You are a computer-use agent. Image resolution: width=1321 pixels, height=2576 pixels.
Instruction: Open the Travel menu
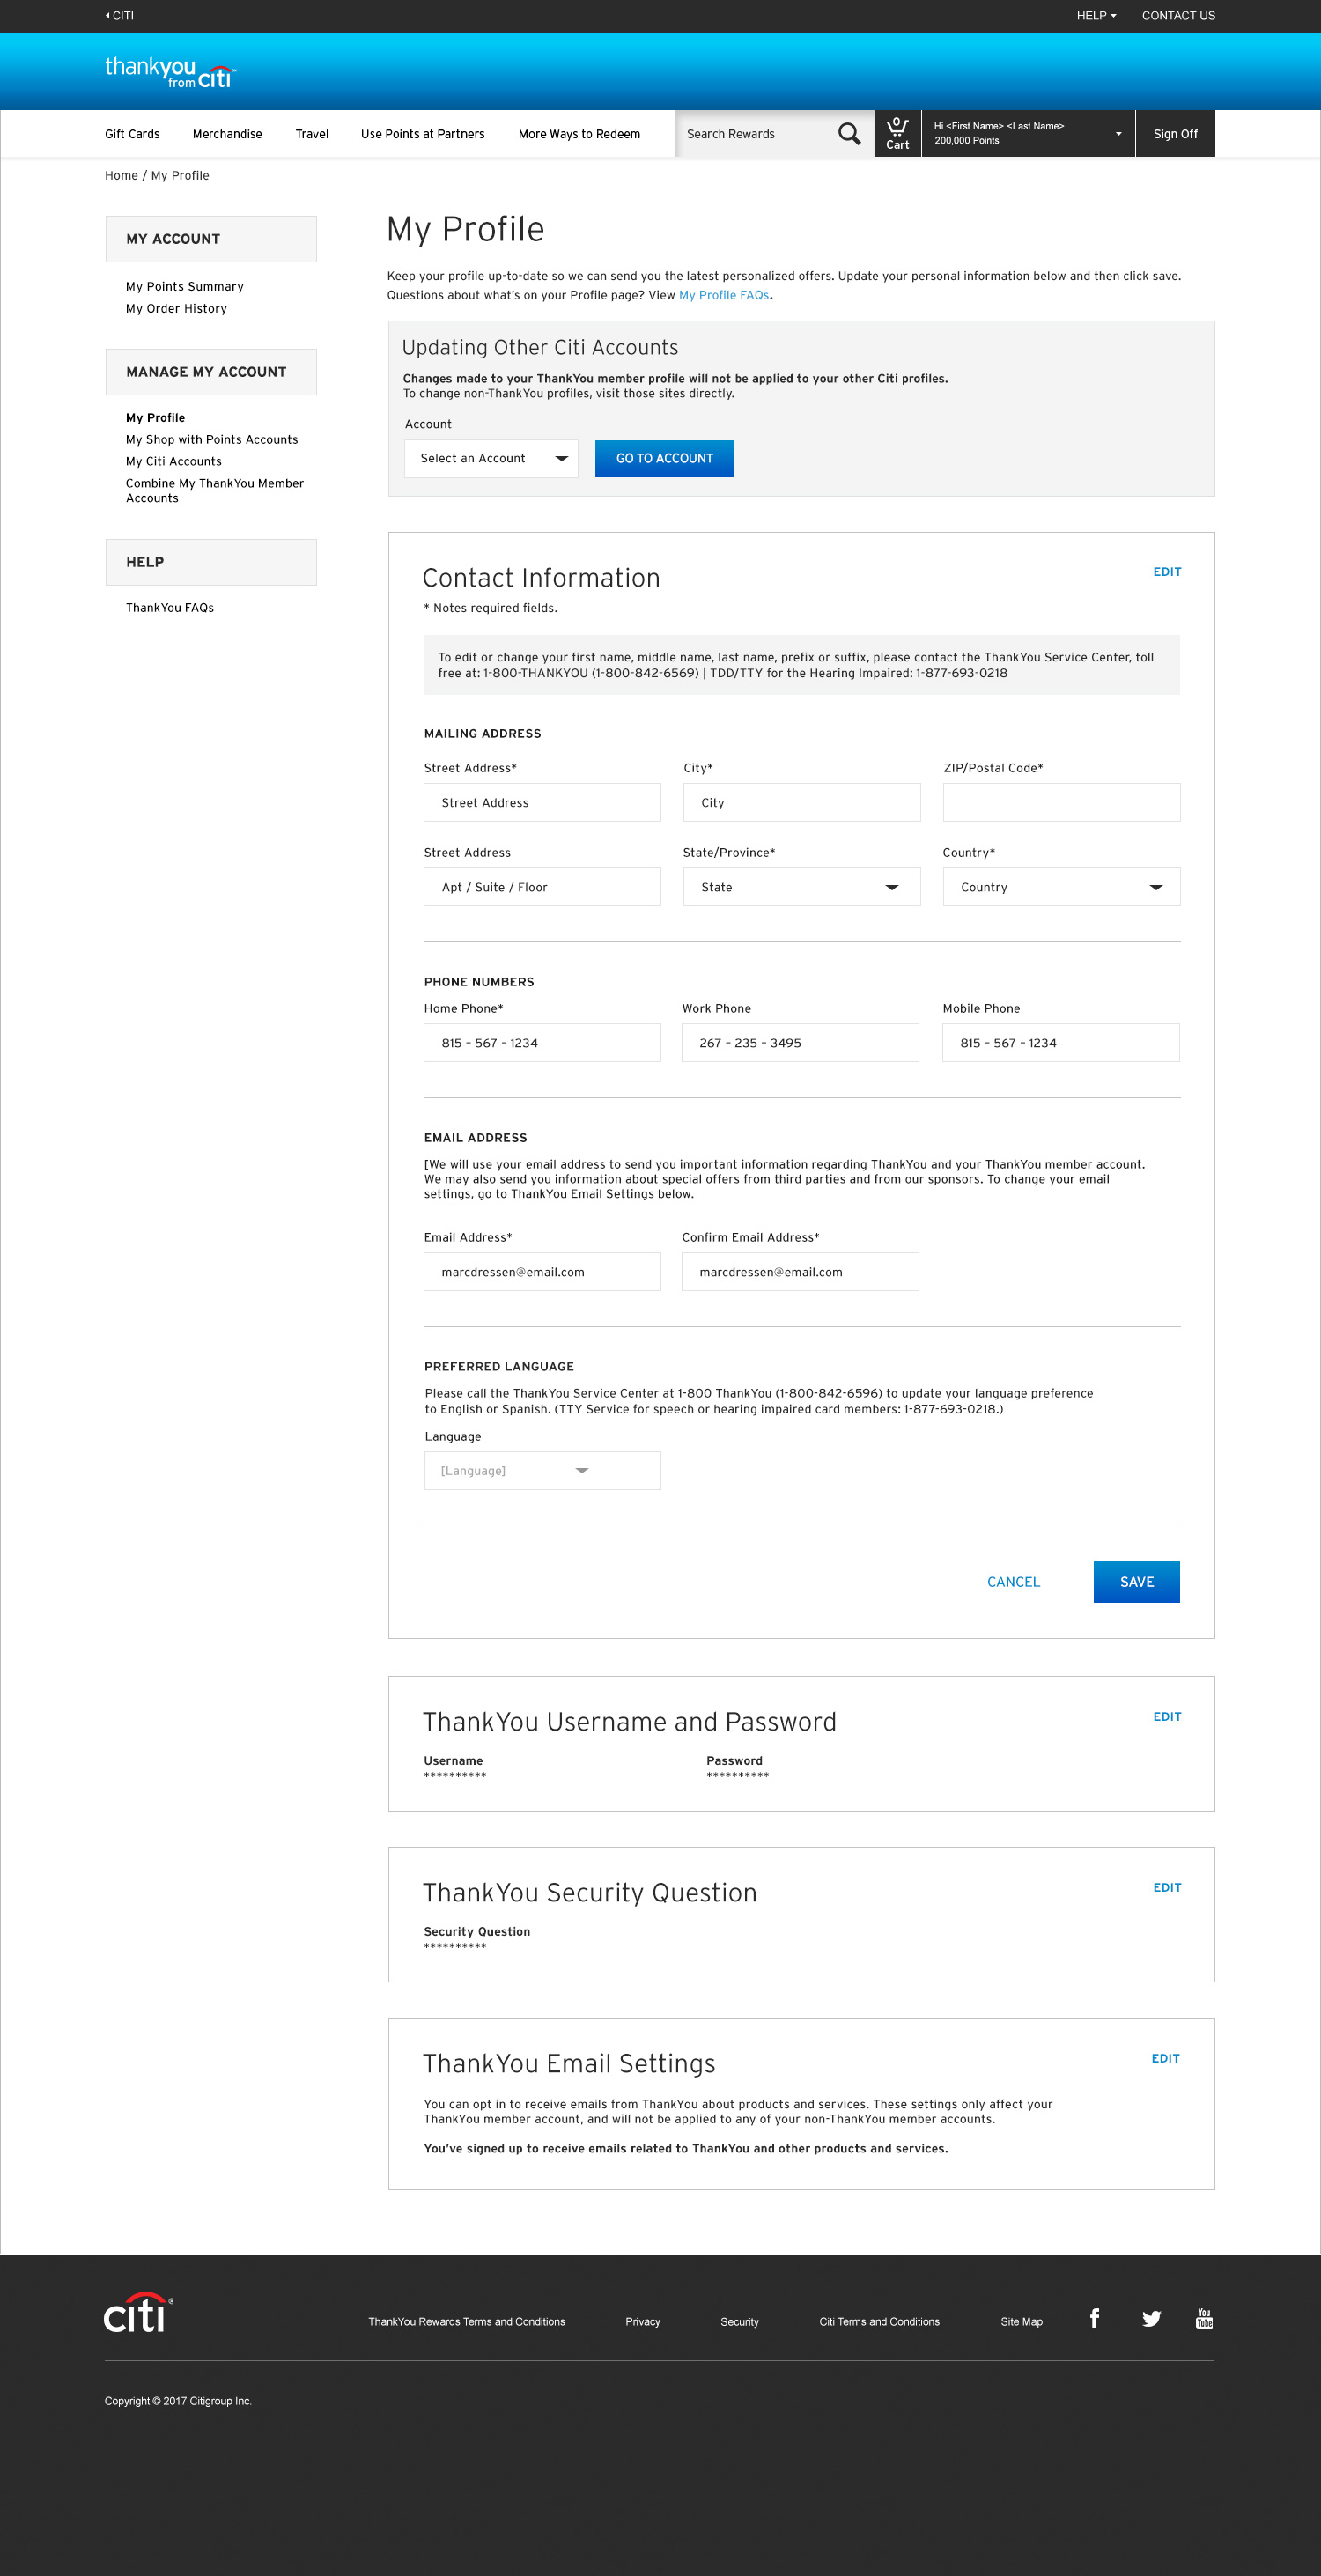pos(312,134)
